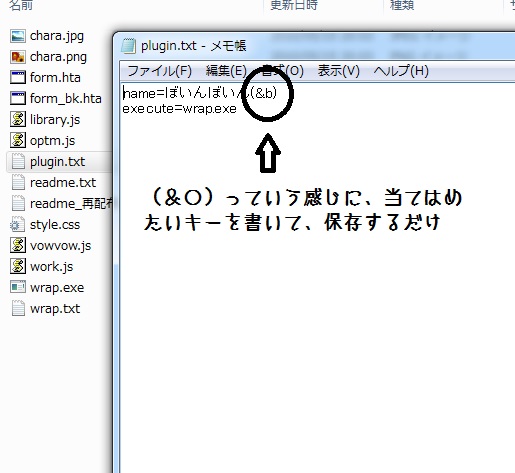Click the form.hta application icon
Screen dimensions: 515x473
coord(18,78)
